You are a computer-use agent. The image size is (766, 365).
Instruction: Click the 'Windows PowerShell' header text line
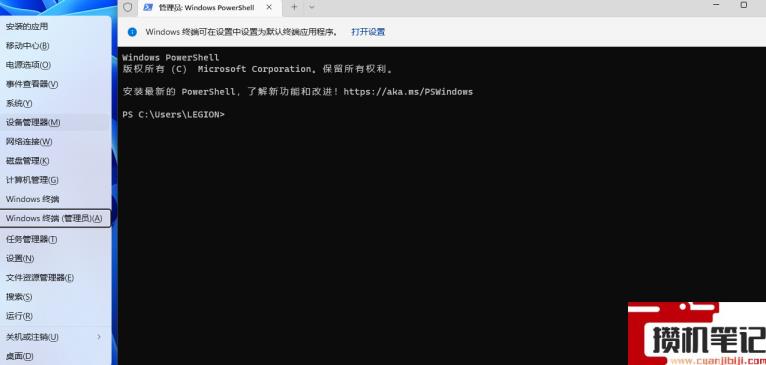click(x=170, y=58)
